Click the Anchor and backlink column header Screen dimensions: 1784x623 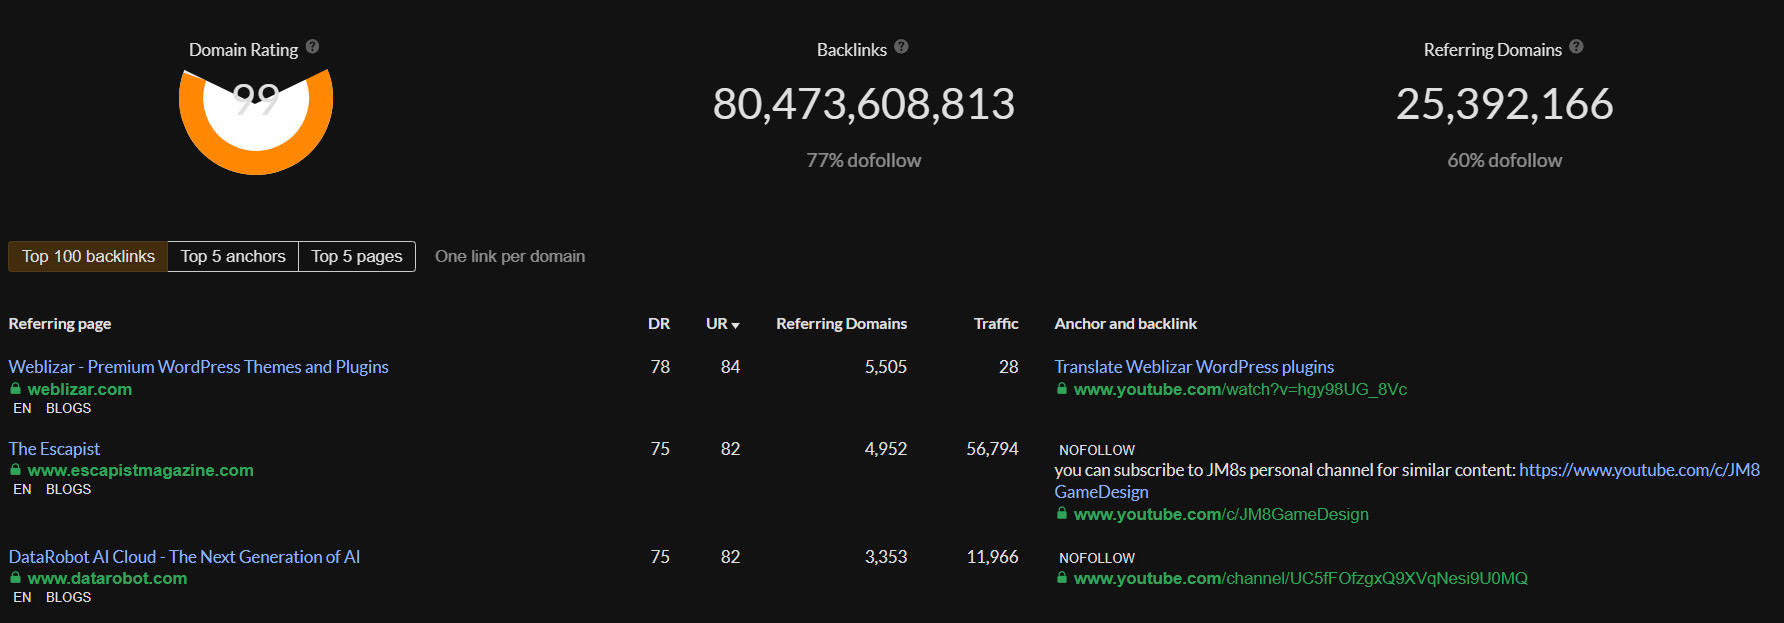coord(1125,324)
